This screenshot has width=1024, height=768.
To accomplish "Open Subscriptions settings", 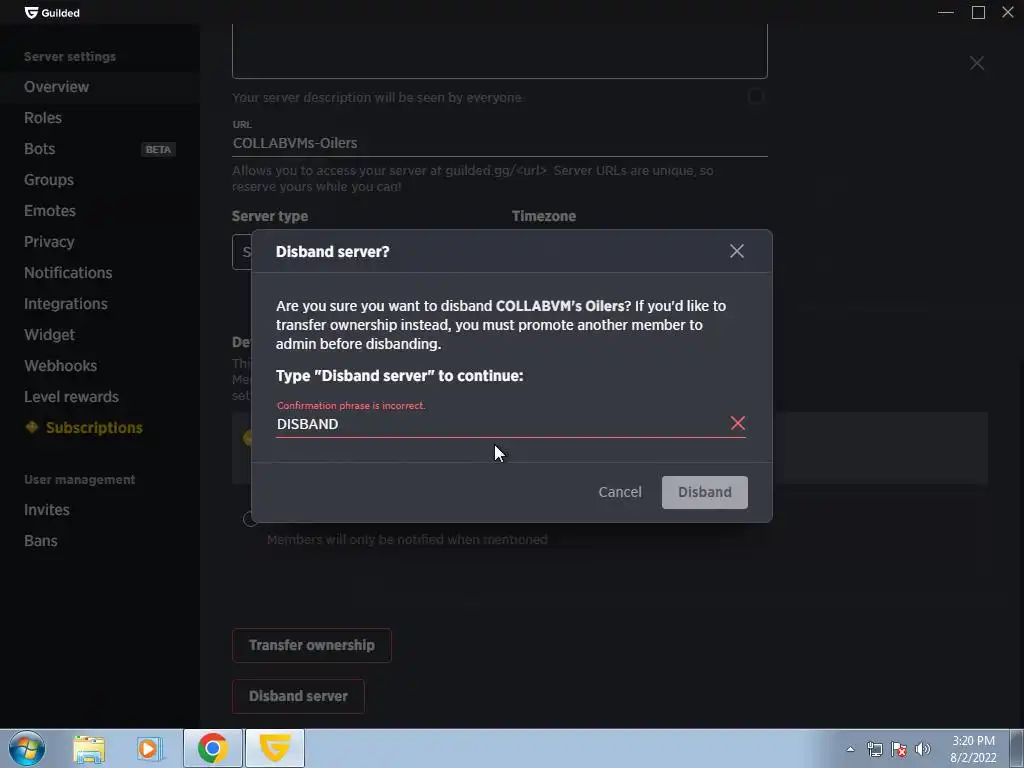I will [x=94, y=428].
